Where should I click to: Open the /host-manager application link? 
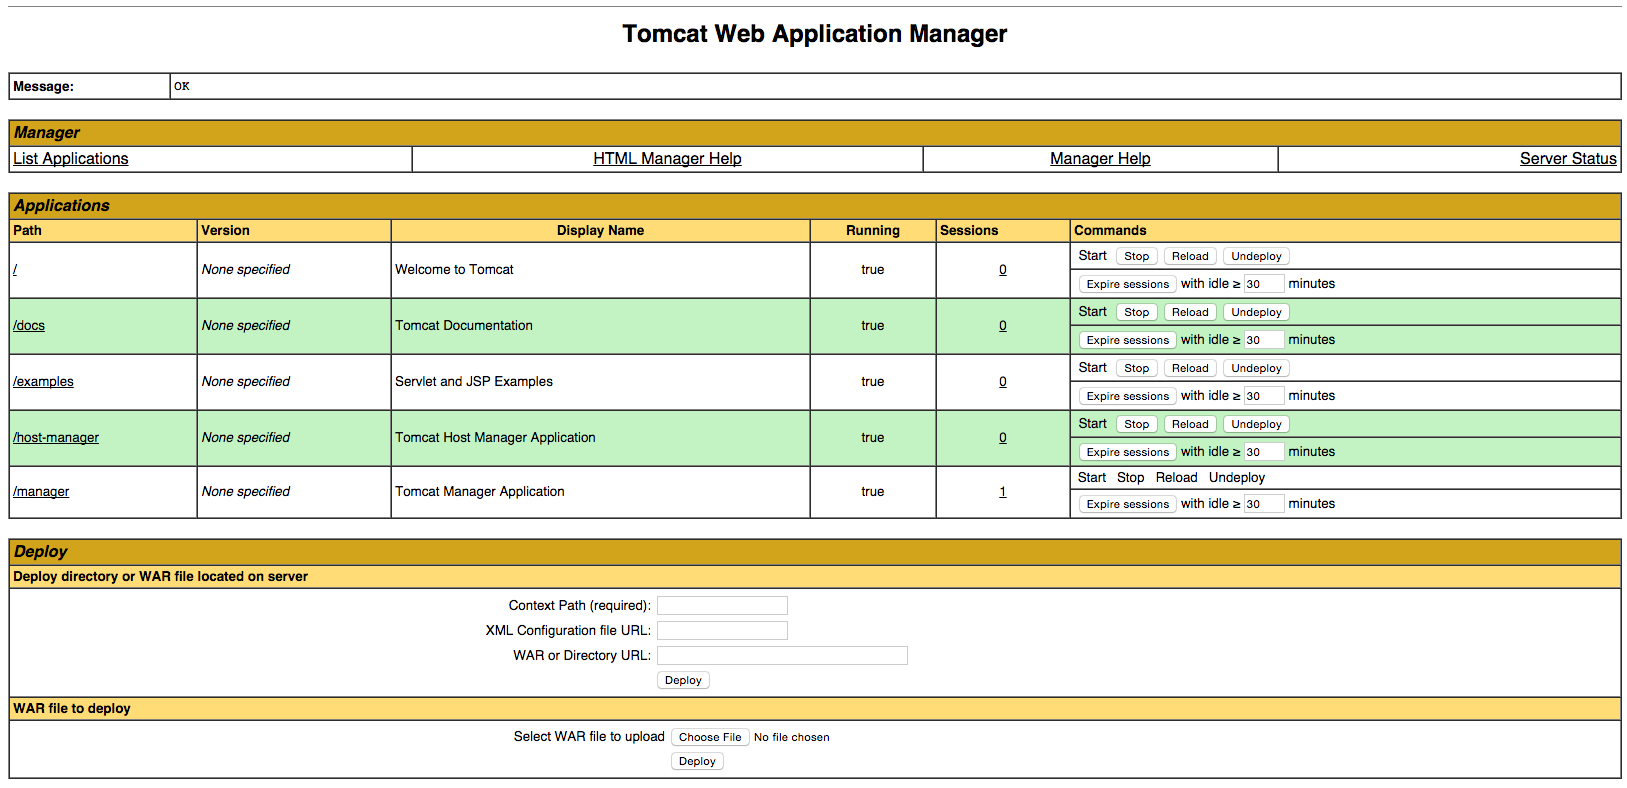pyautogui.click(x=56, y=438)
